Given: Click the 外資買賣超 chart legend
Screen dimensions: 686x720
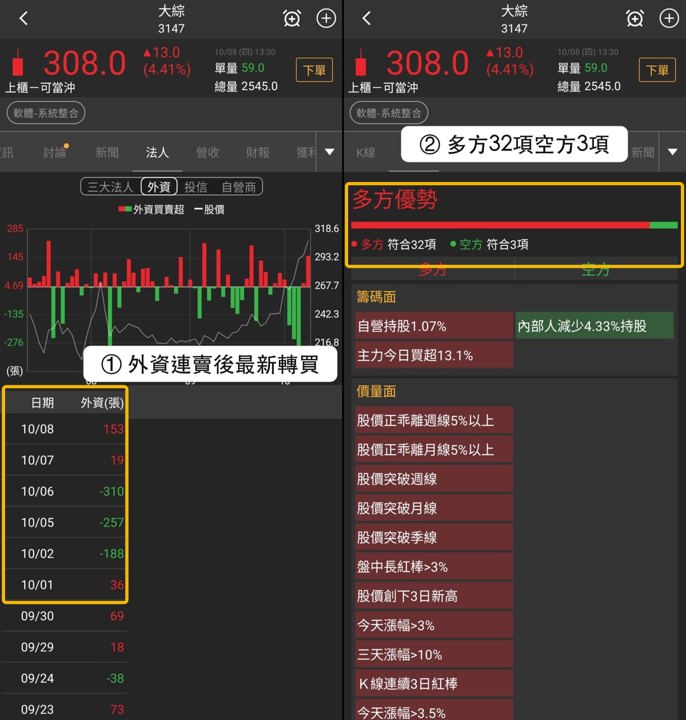Looking at the screenshot, I should pyautogui.click(x=151, y=209).
